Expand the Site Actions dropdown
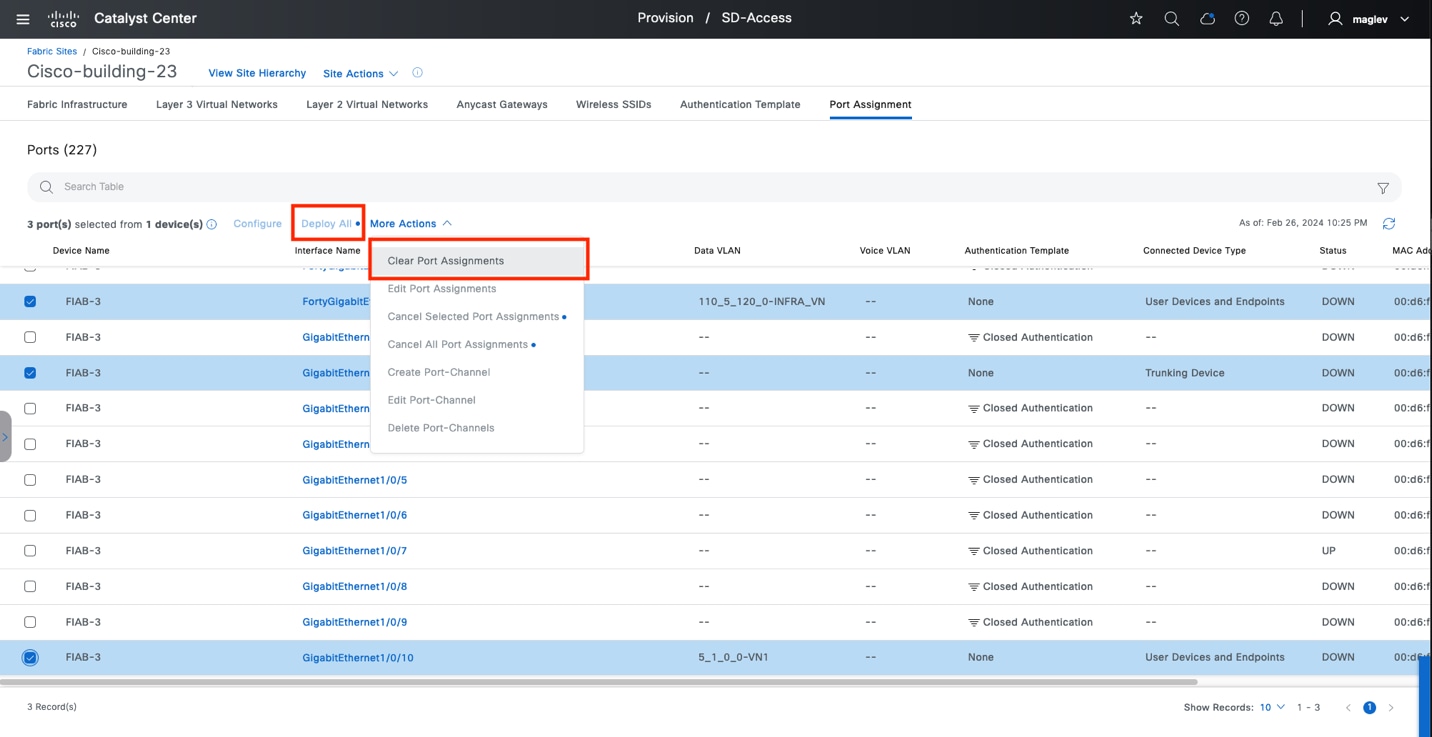This screenshot has width=1432, height=737. pyautogui.click(x=360, y=74)
